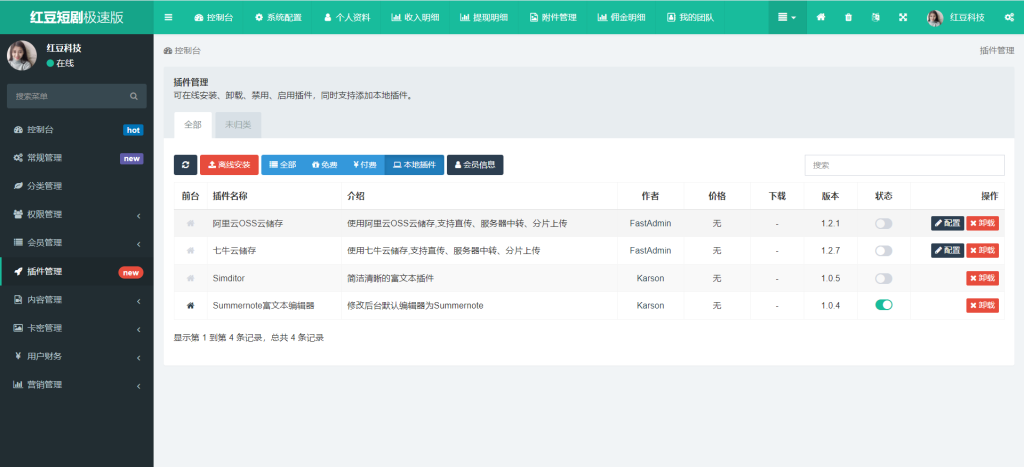
Task: Show 本地插件 filter
Action: pos(414,165)
